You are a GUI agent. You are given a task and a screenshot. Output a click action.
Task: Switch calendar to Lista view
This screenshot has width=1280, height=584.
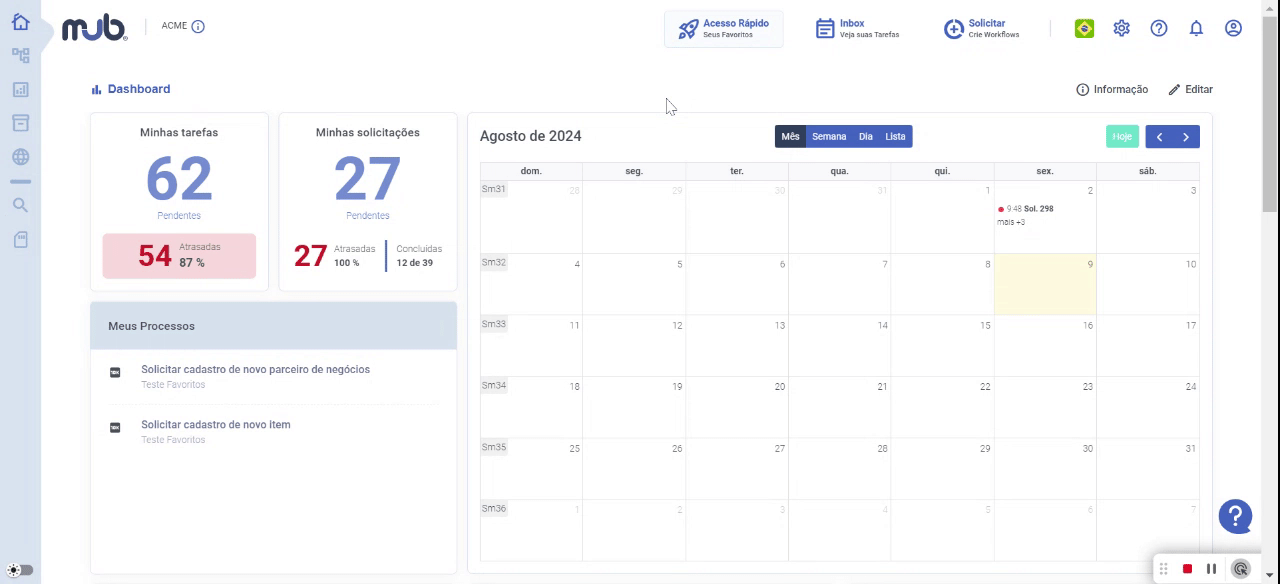point(895,137)
